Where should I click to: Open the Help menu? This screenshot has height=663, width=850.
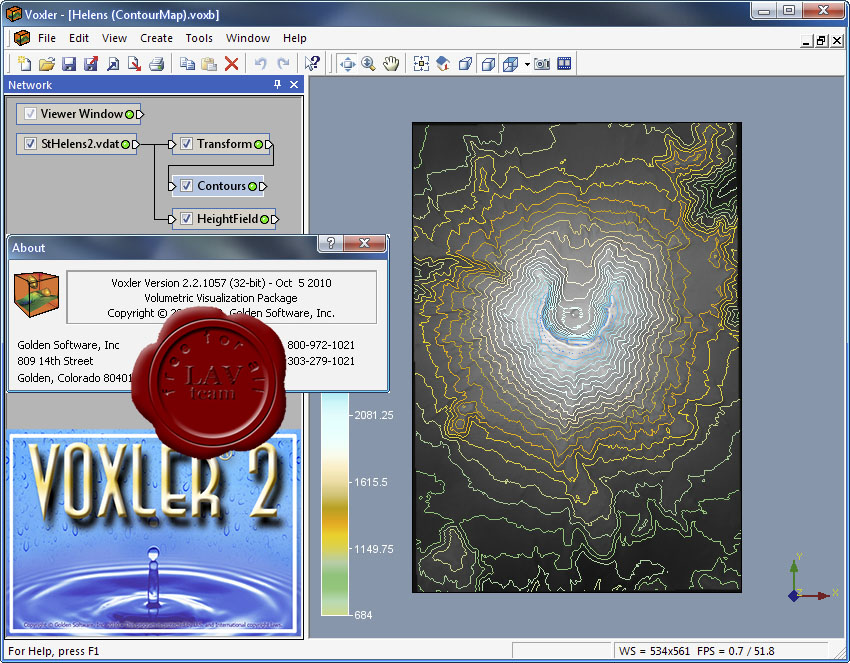294,38
